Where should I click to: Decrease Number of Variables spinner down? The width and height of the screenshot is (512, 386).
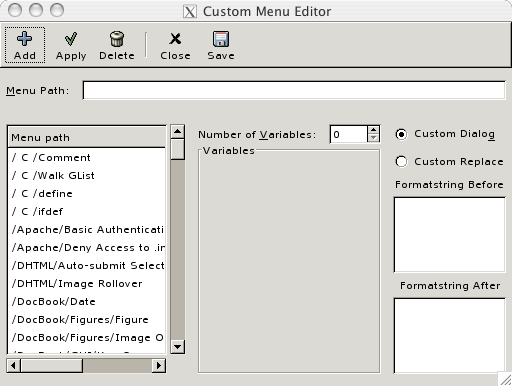(x=374, y=138)
